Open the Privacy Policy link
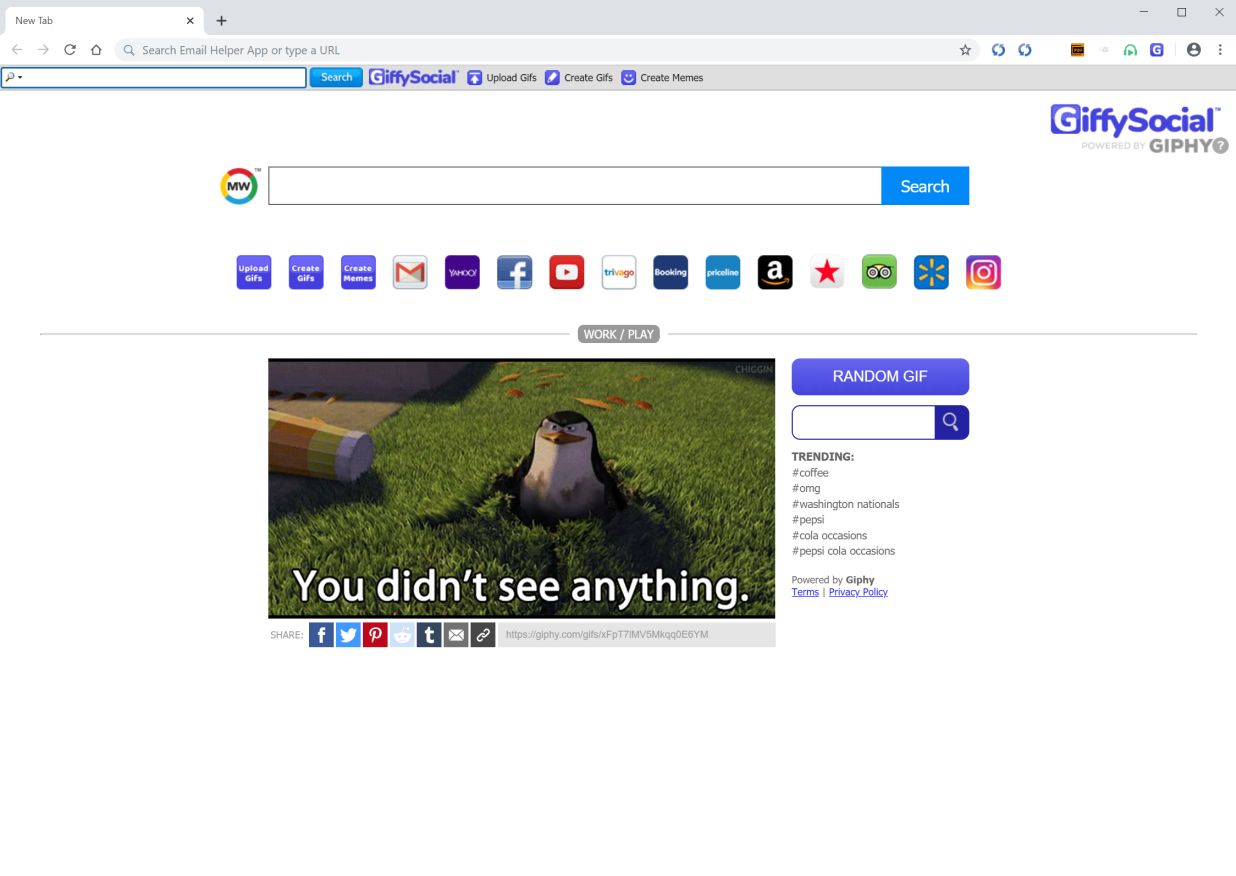 [x=858, y=591]
